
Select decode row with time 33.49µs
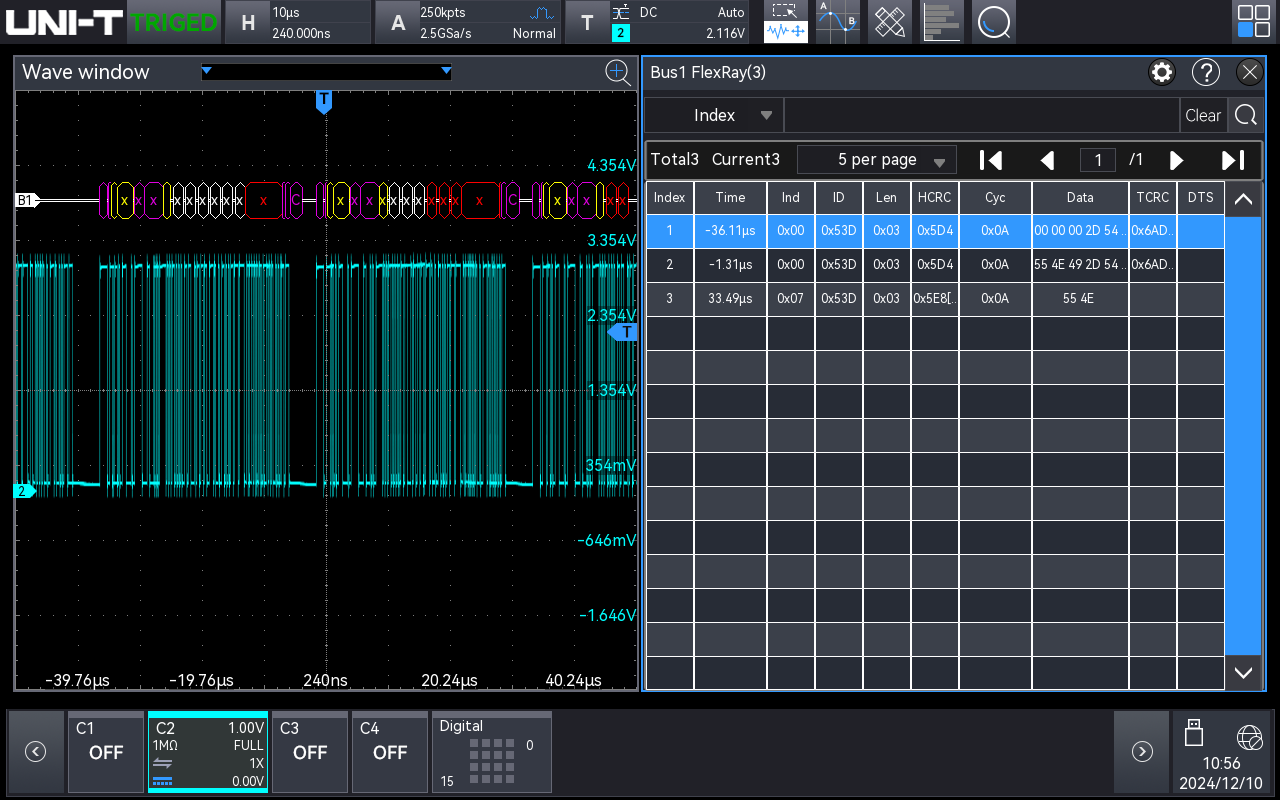[x=935, y=299]
